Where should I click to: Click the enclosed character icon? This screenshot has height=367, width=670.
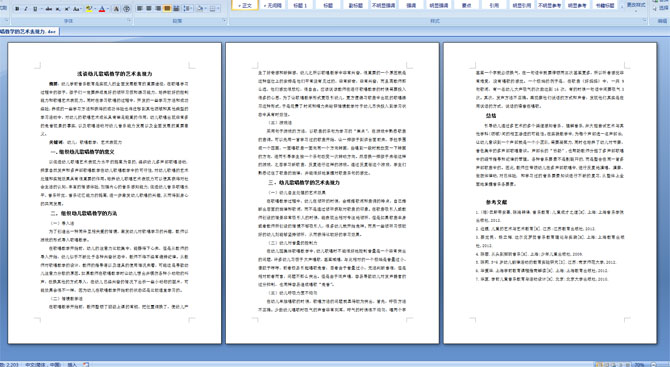[x=126, y=9]
